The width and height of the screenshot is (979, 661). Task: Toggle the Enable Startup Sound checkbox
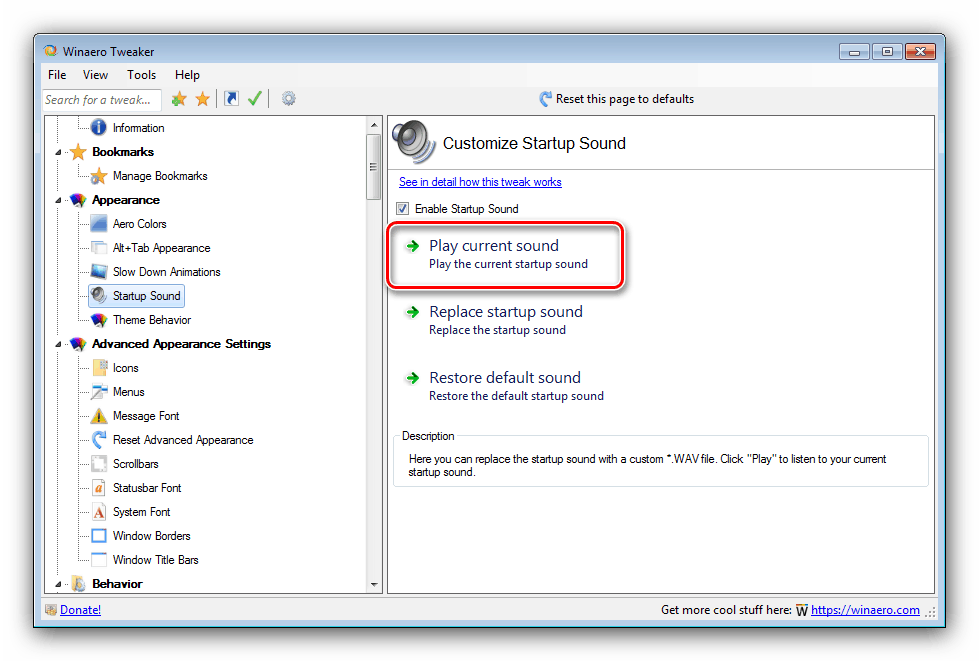[403, 208]
